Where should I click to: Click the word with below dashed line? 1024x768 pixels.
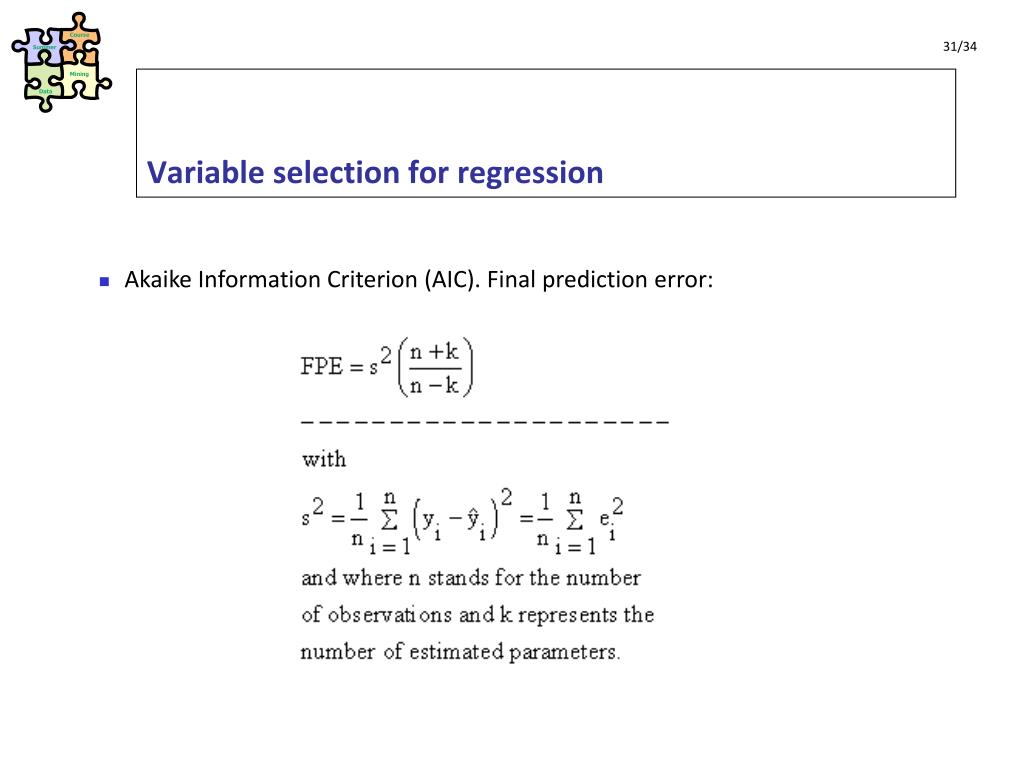pyautogui.click(x=324, y=460)
